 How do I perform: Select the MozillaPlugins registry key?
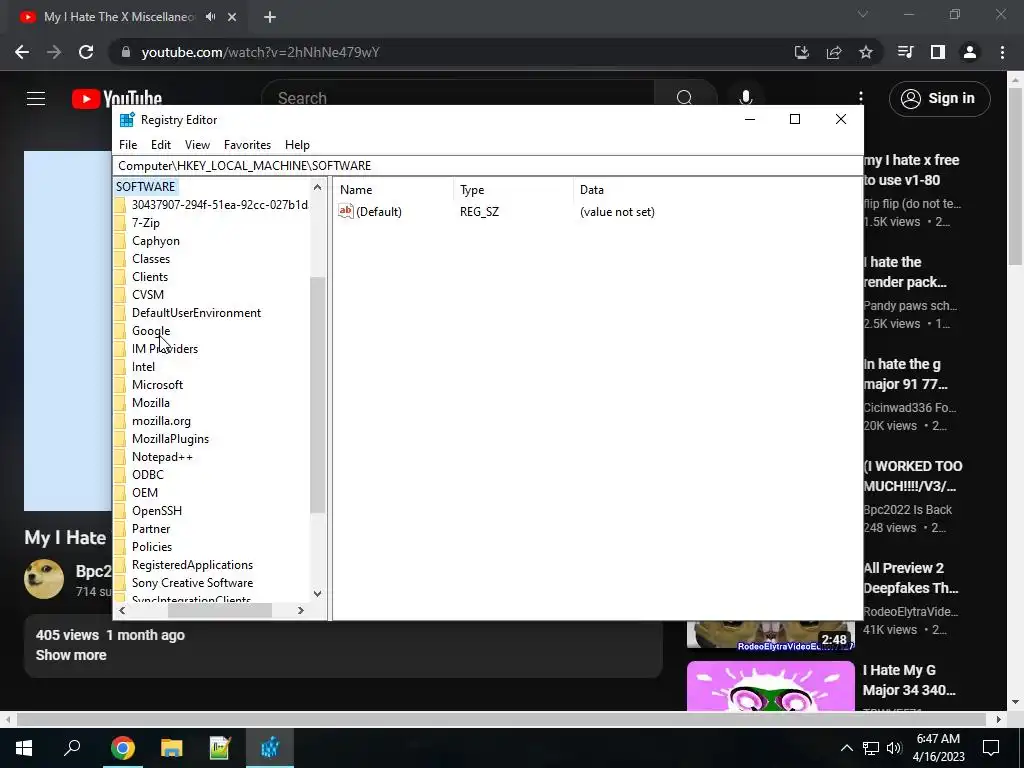[170, 439]
